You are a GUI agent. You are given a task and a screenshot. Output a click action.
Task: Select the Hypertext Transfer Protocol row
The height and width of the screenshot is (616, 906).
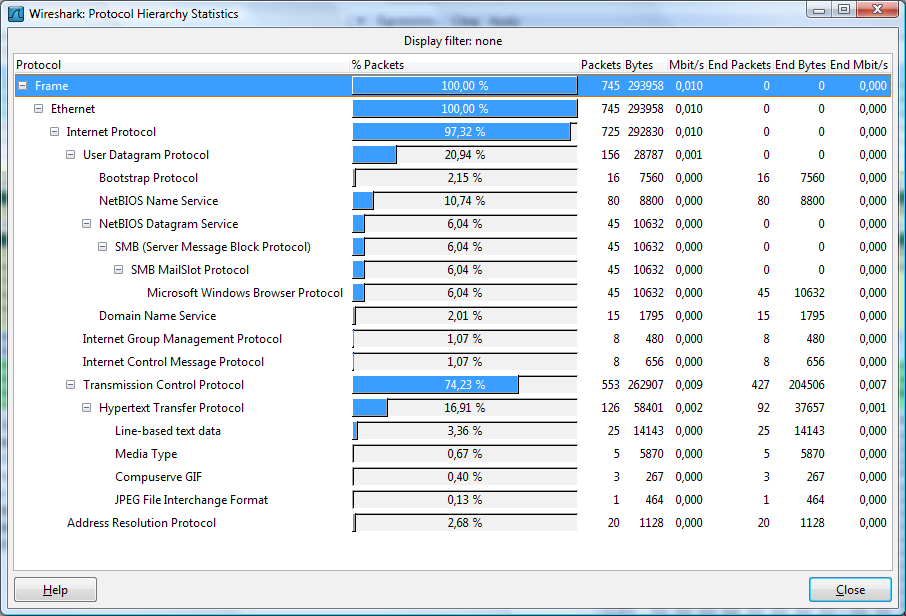pos(452,408)
